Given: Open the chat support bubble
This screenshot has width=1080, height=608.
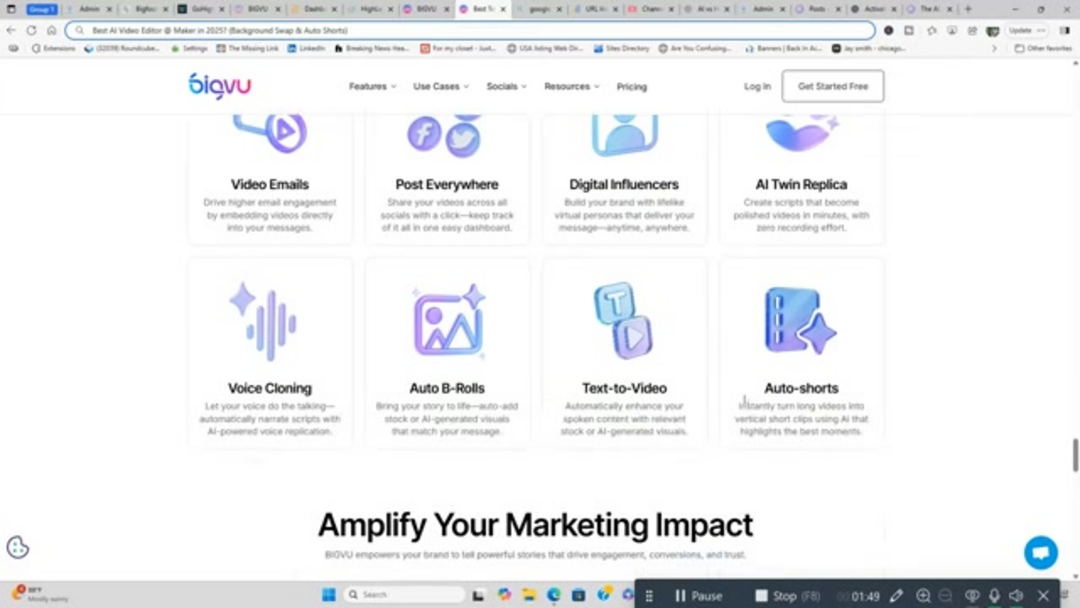Looking at the screenshot, I should (x=1040, y=552).
